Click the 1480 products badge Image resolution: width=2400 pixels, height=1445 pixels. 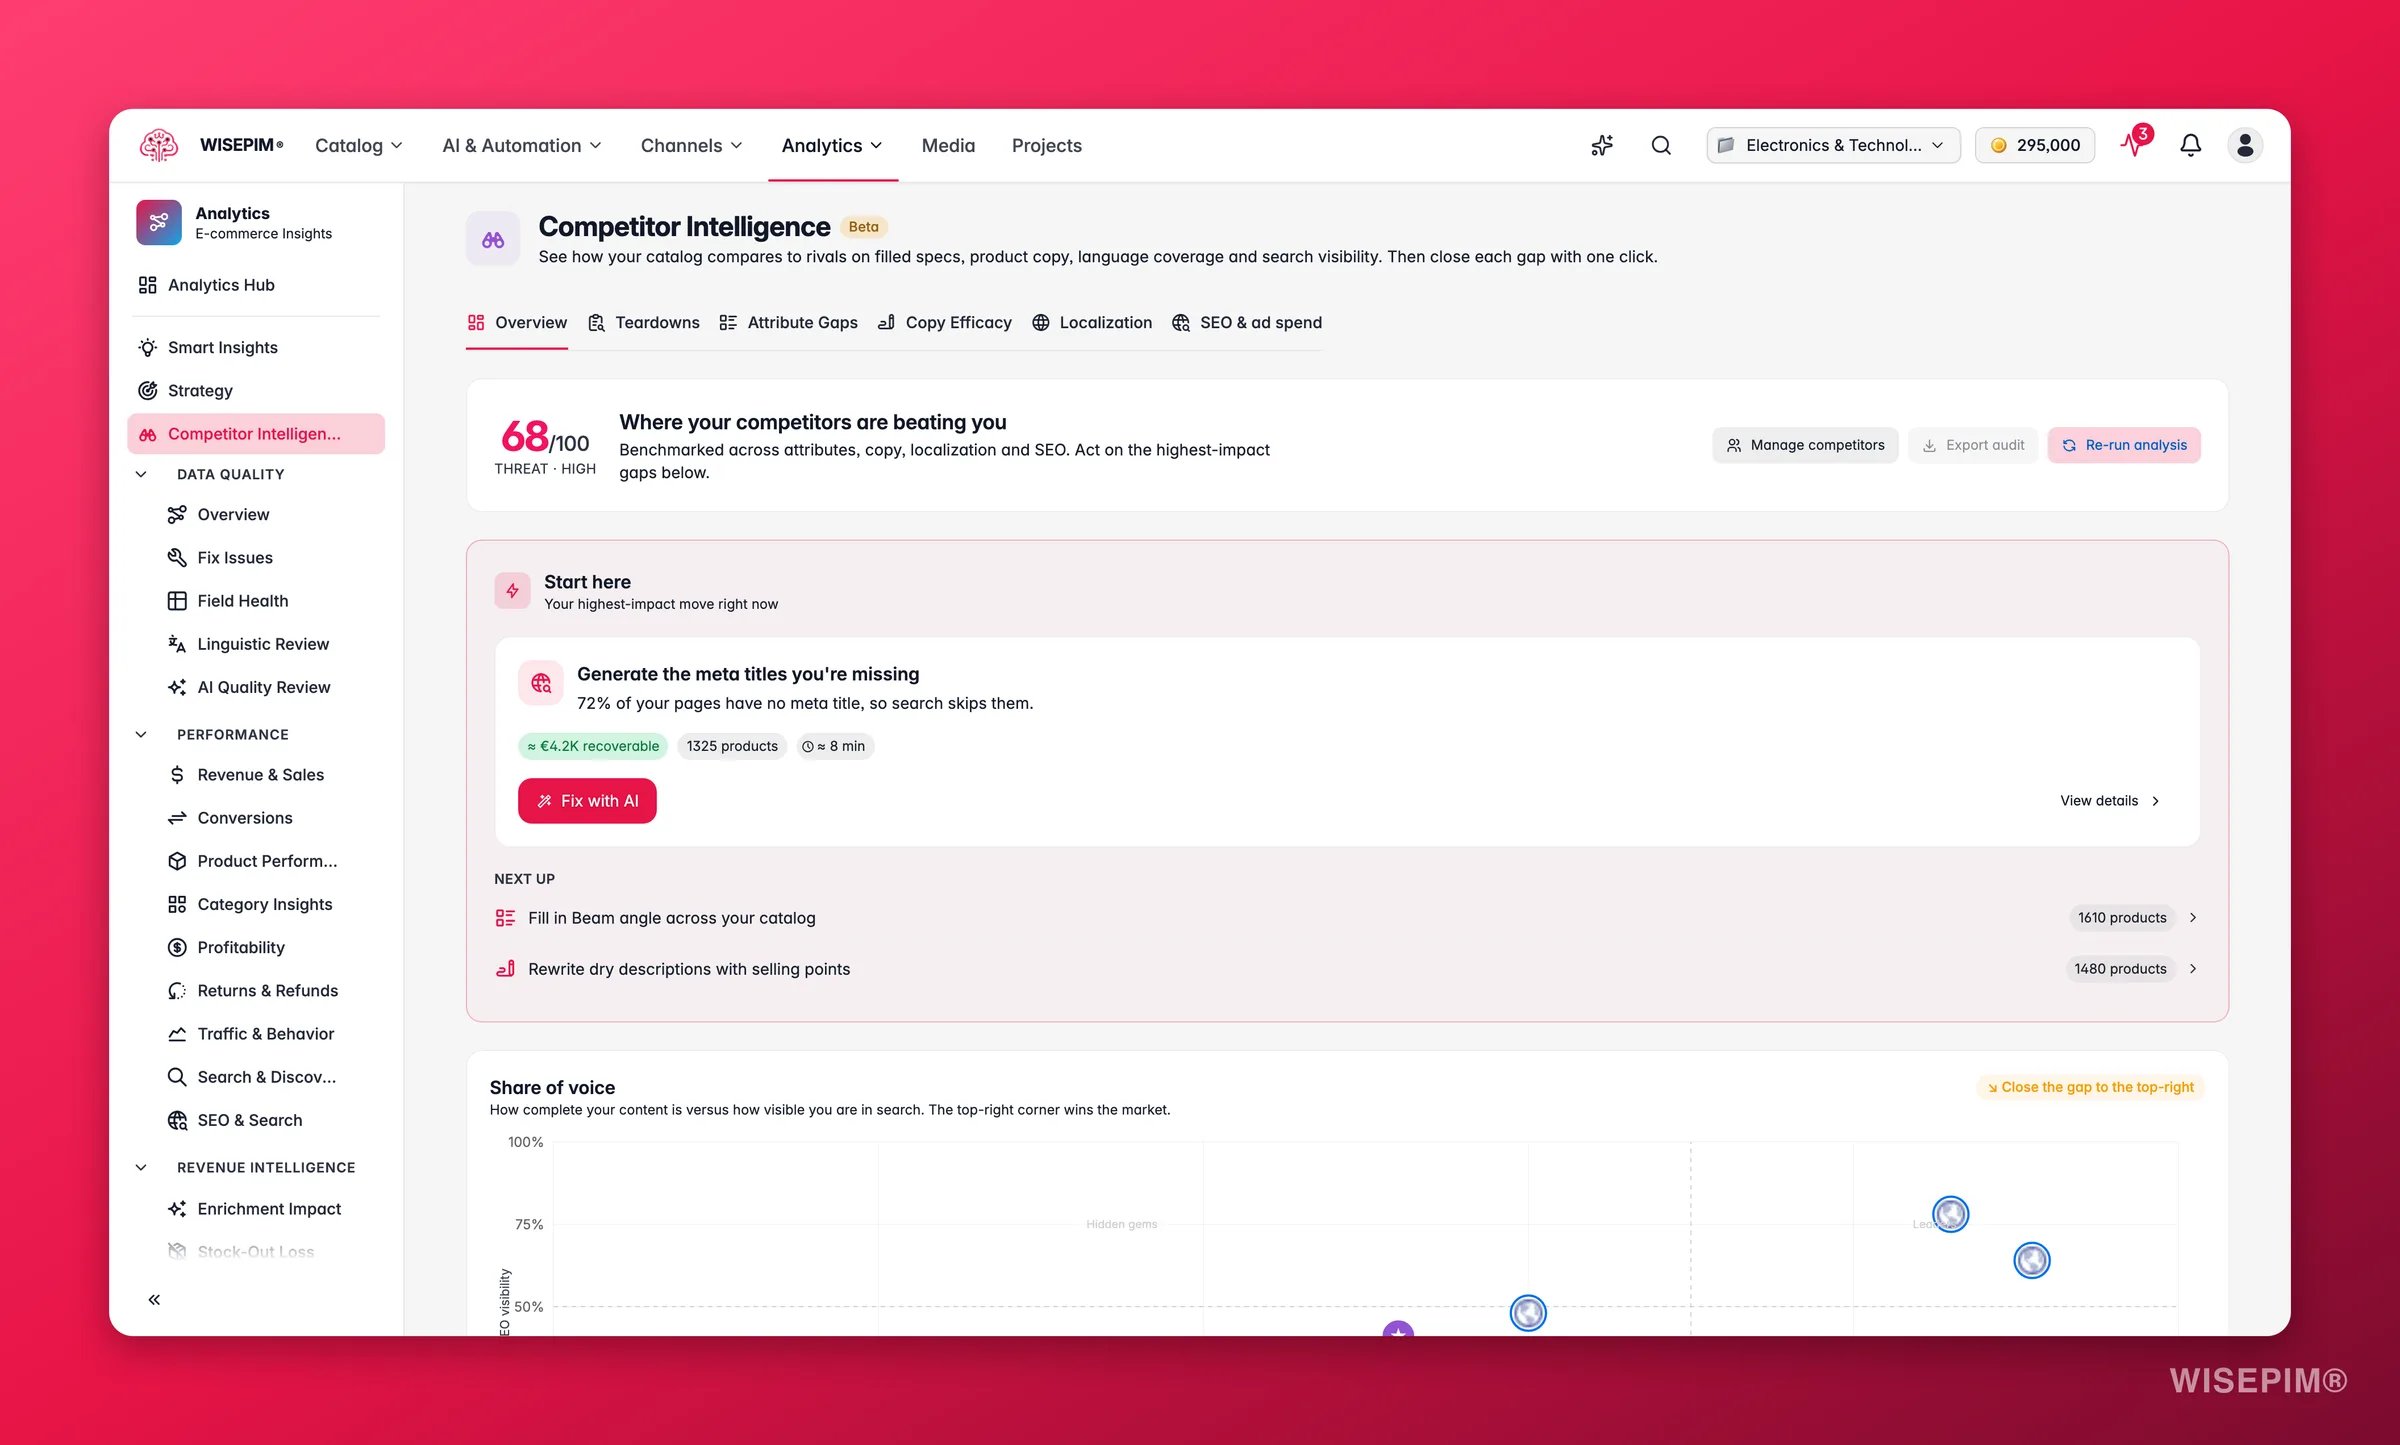(2120, 969)
